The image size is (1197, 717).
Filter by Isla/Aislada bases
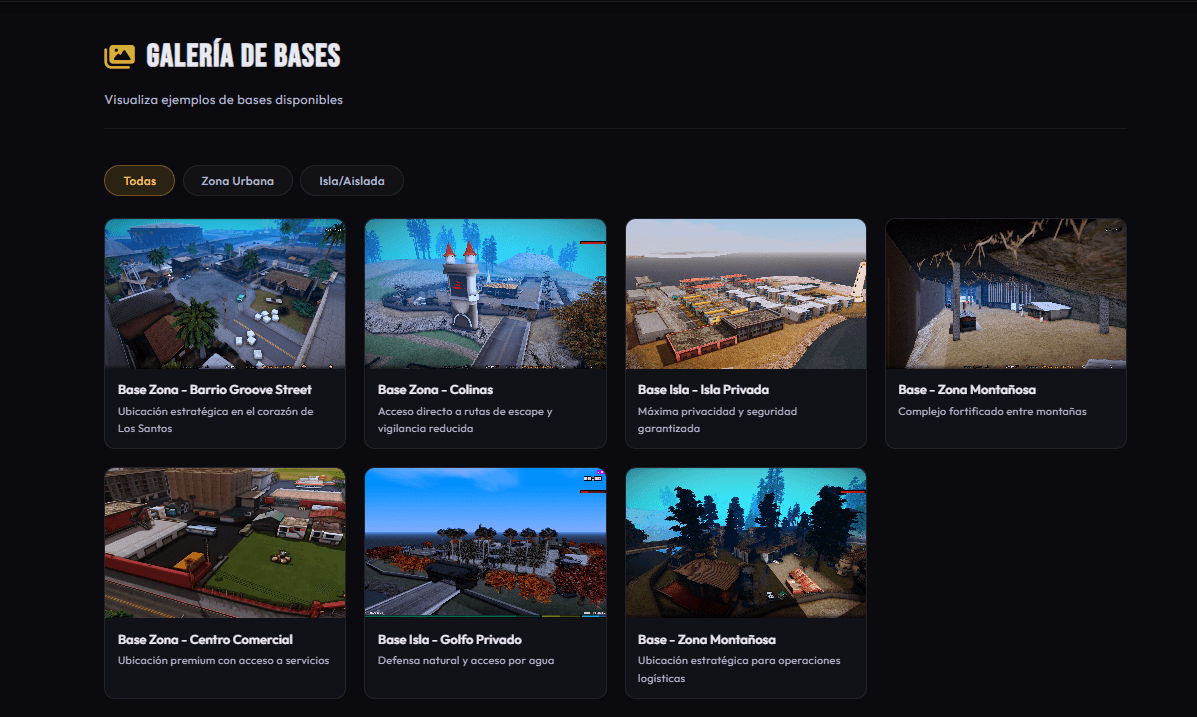pyautogui.click(x=352, y=181)
